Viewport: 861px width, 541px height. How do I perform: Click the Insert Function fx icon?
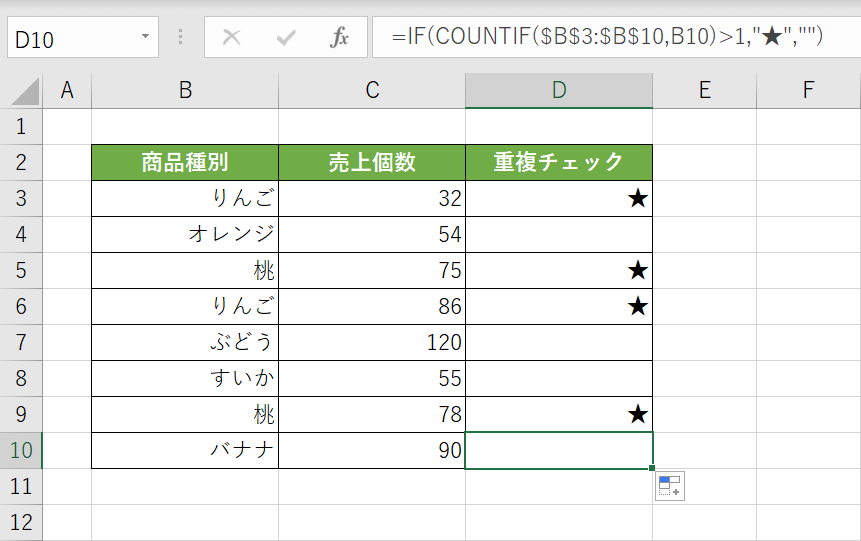tap(339, 37)
